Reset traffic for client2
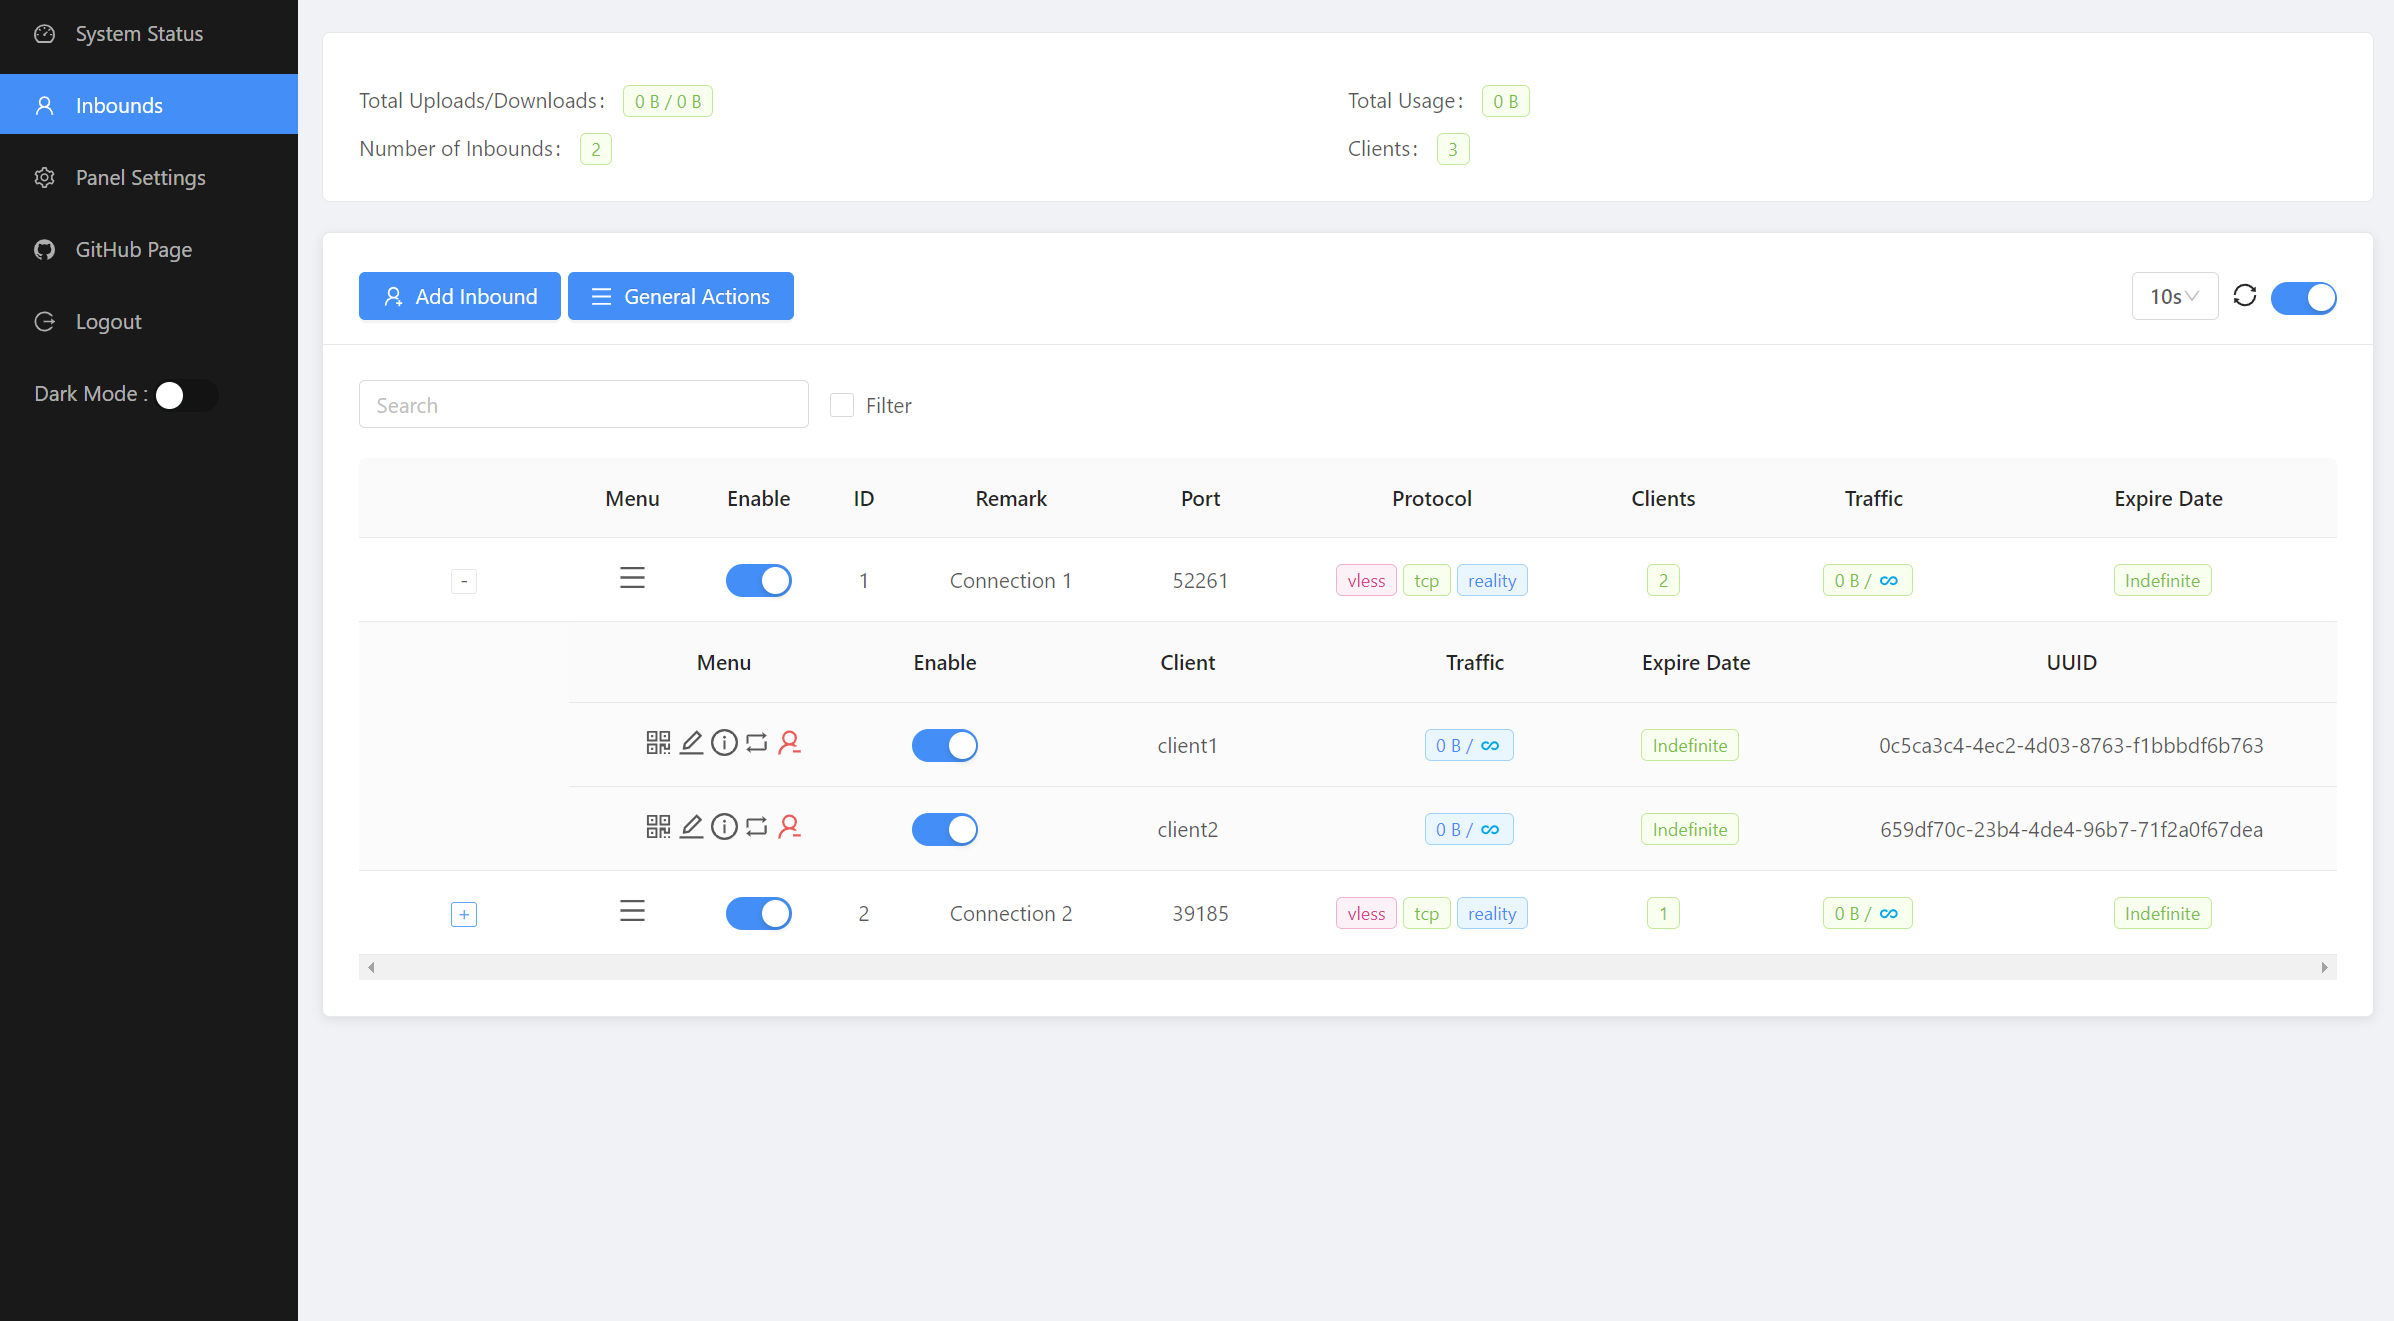 click(x=757, y=827)
